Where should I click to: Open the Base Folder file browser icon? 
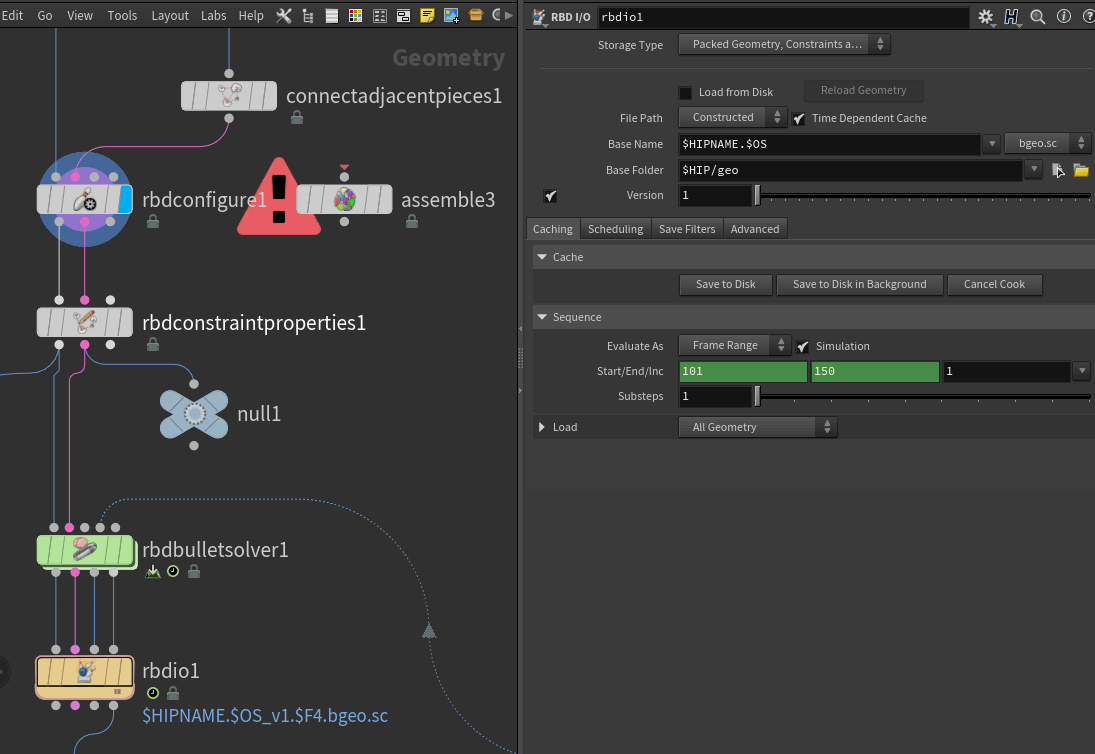pyautogui.click(x=1080, y=170)
